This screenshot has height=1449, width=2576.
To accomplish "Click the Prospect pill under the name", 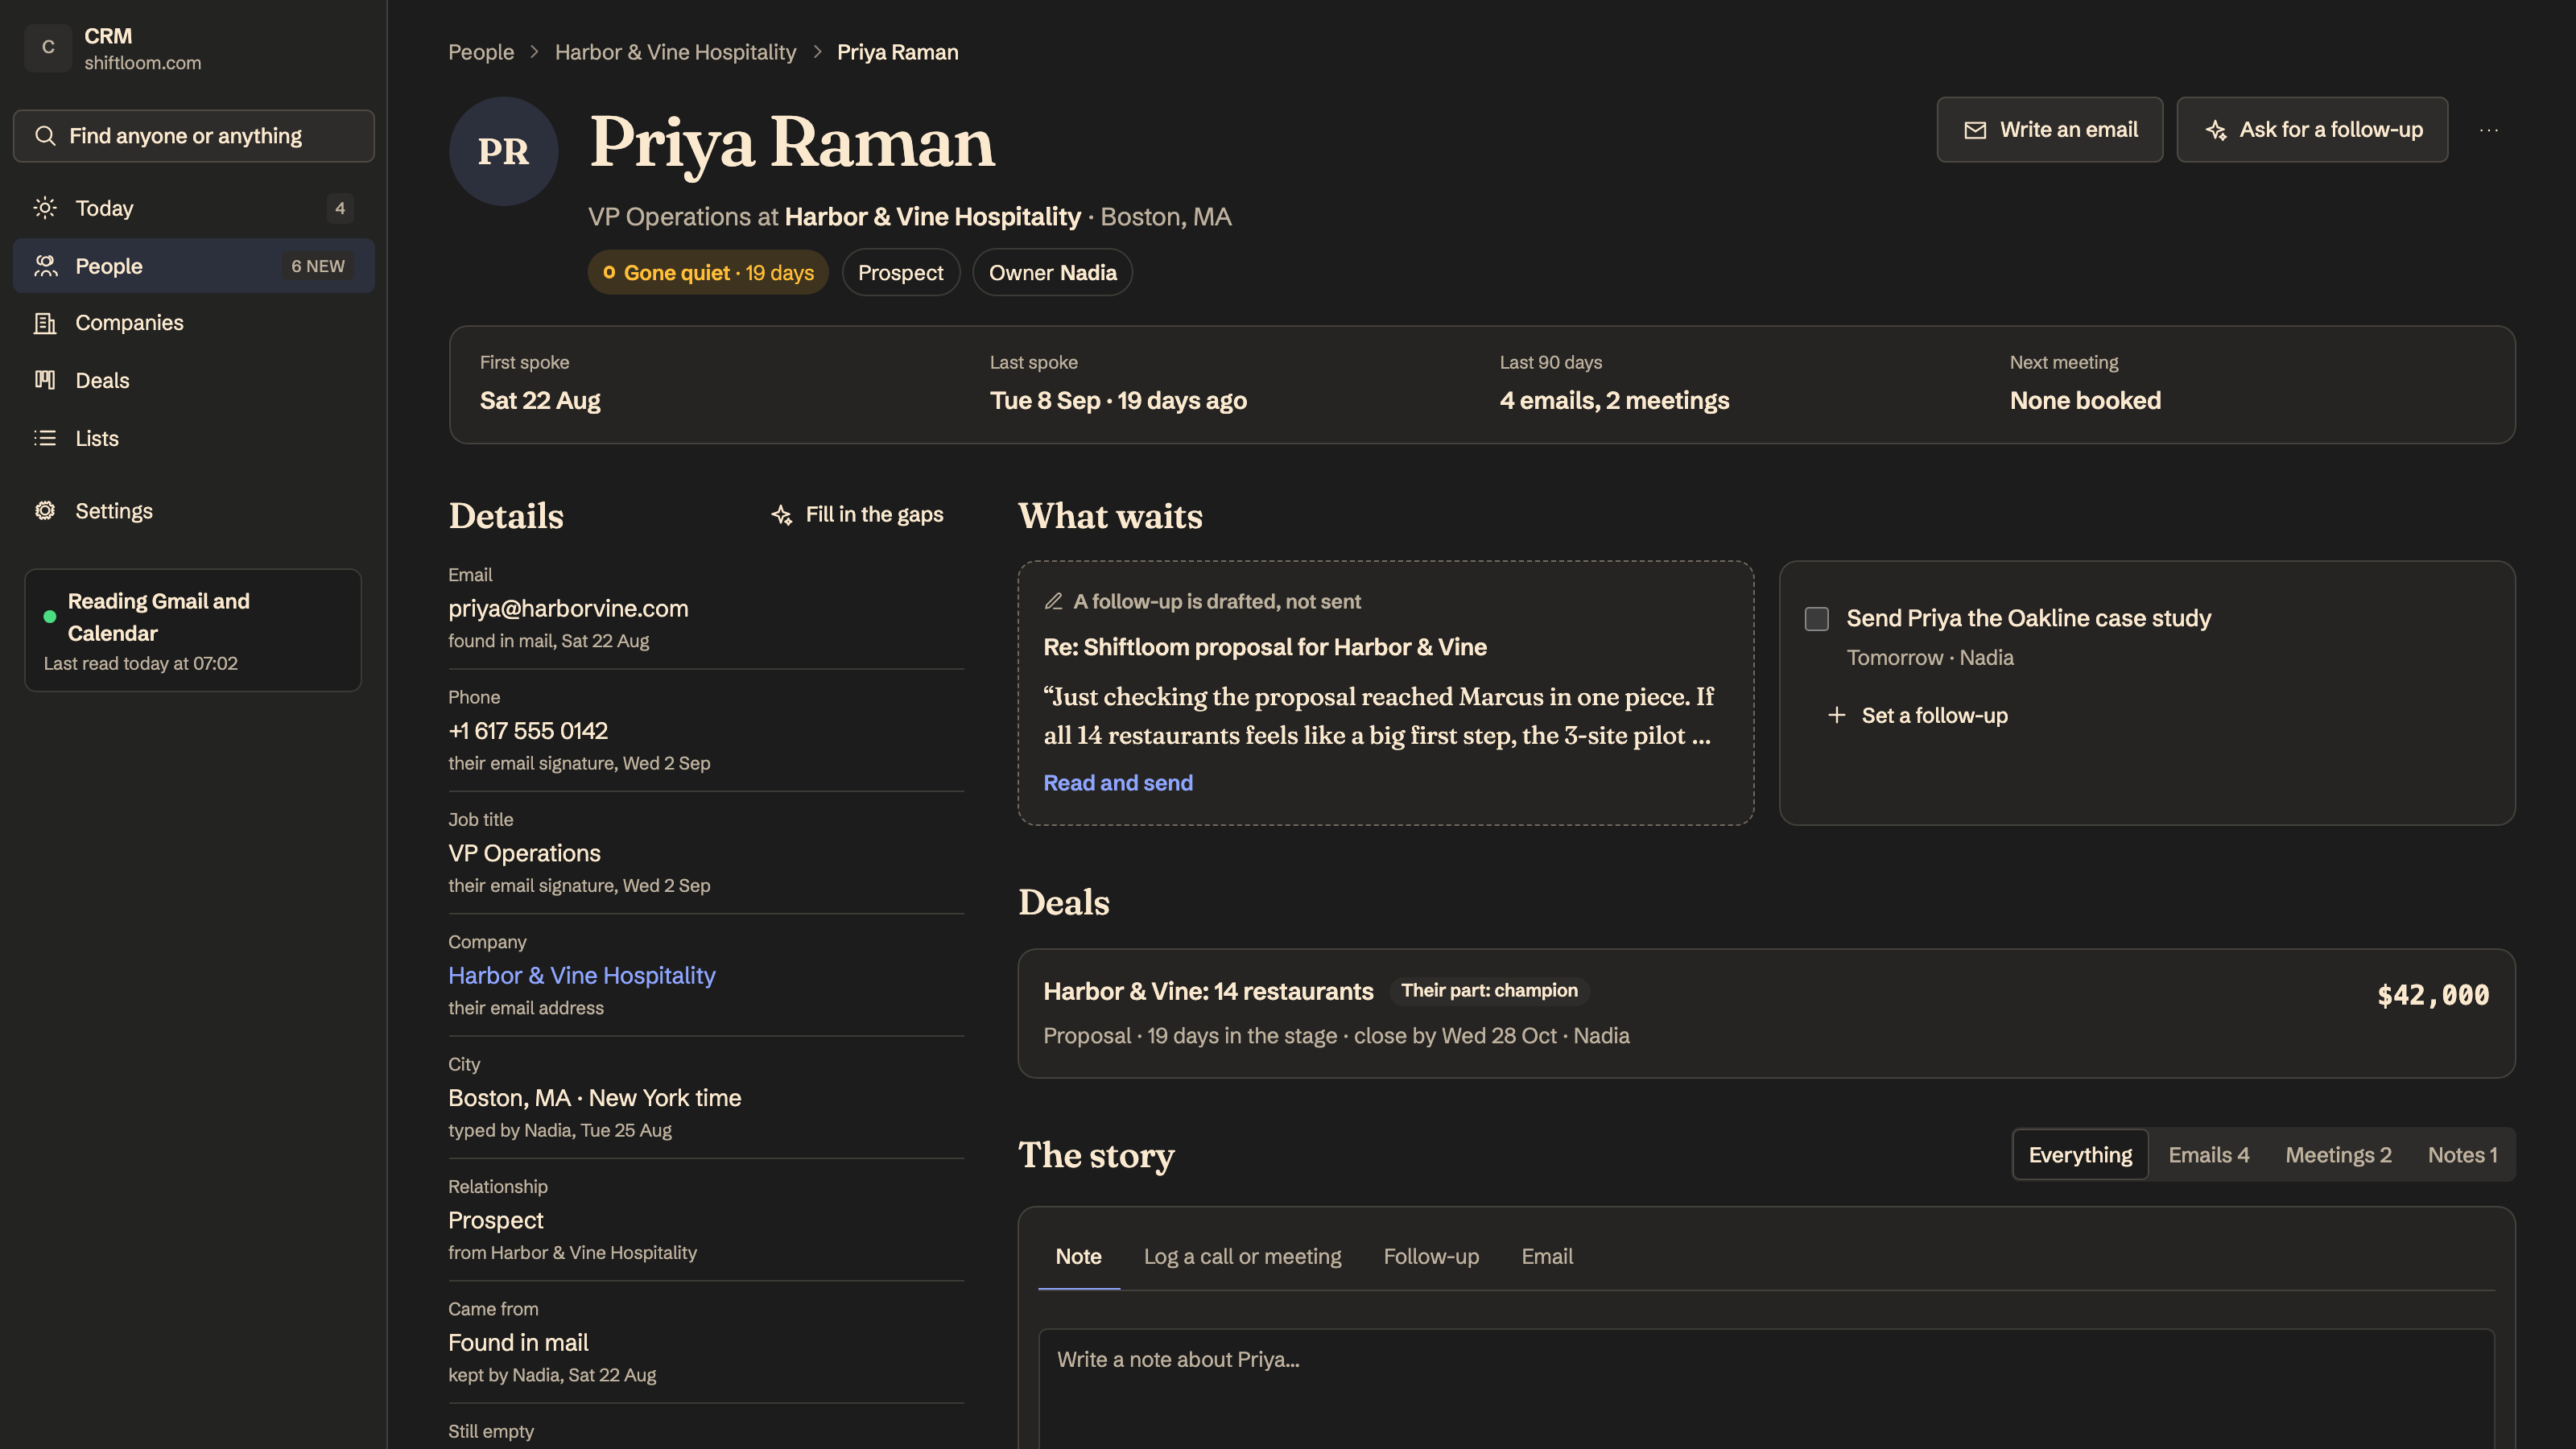I will 900,273.
